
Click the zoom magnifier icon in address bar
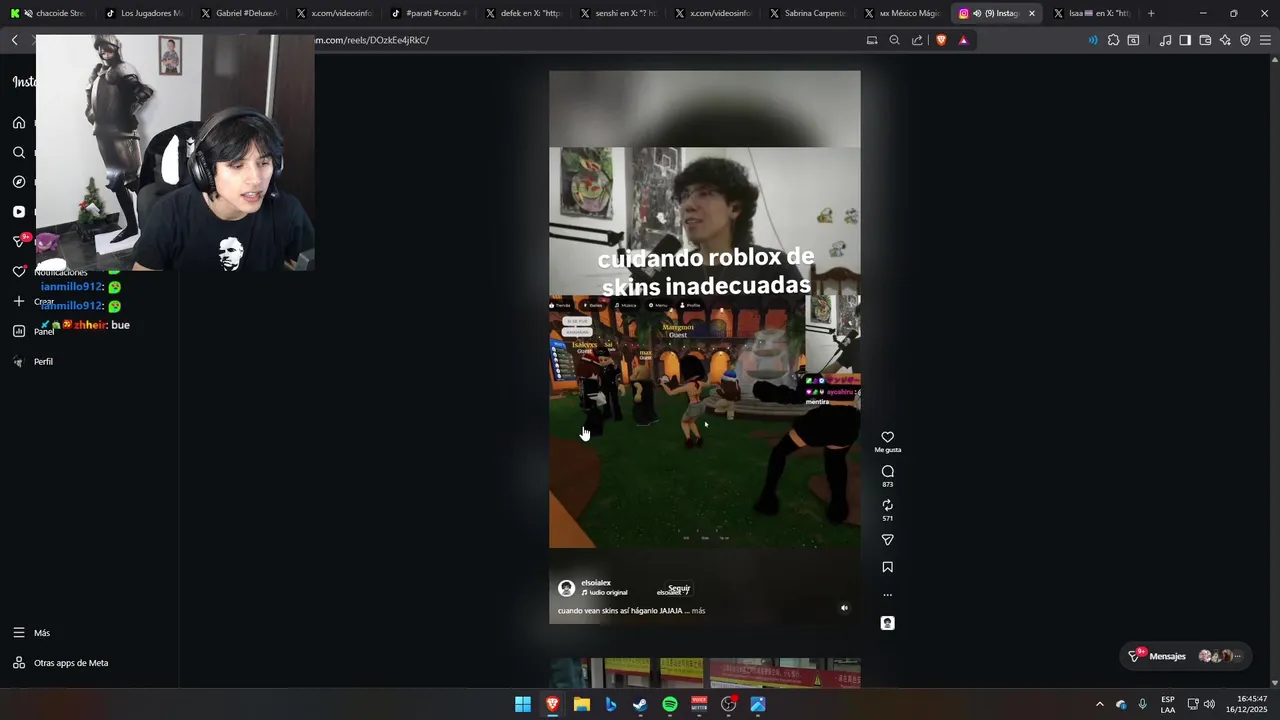[894, 40]
